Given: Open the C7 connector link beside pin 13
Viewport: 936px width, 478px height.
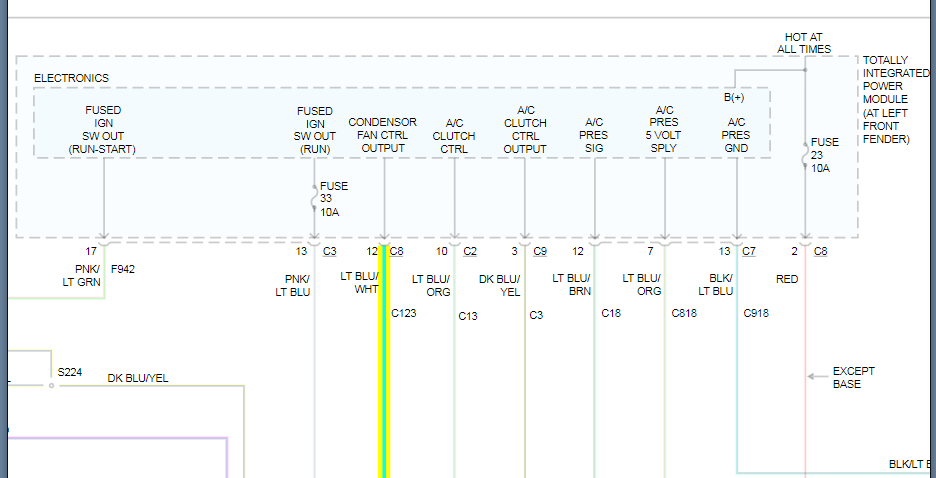Looking at the screenshot, I should (x=749, y=252).
